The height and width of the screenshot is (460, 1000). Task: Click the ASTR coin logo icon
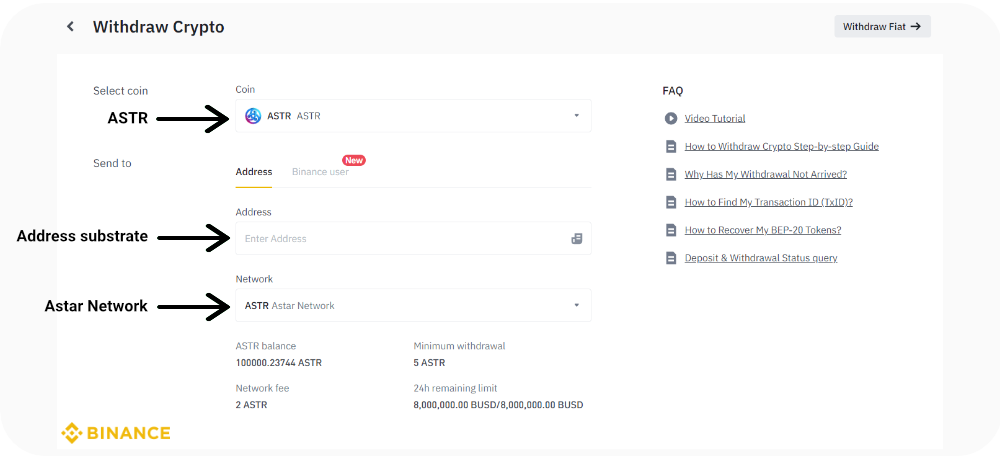253,116
